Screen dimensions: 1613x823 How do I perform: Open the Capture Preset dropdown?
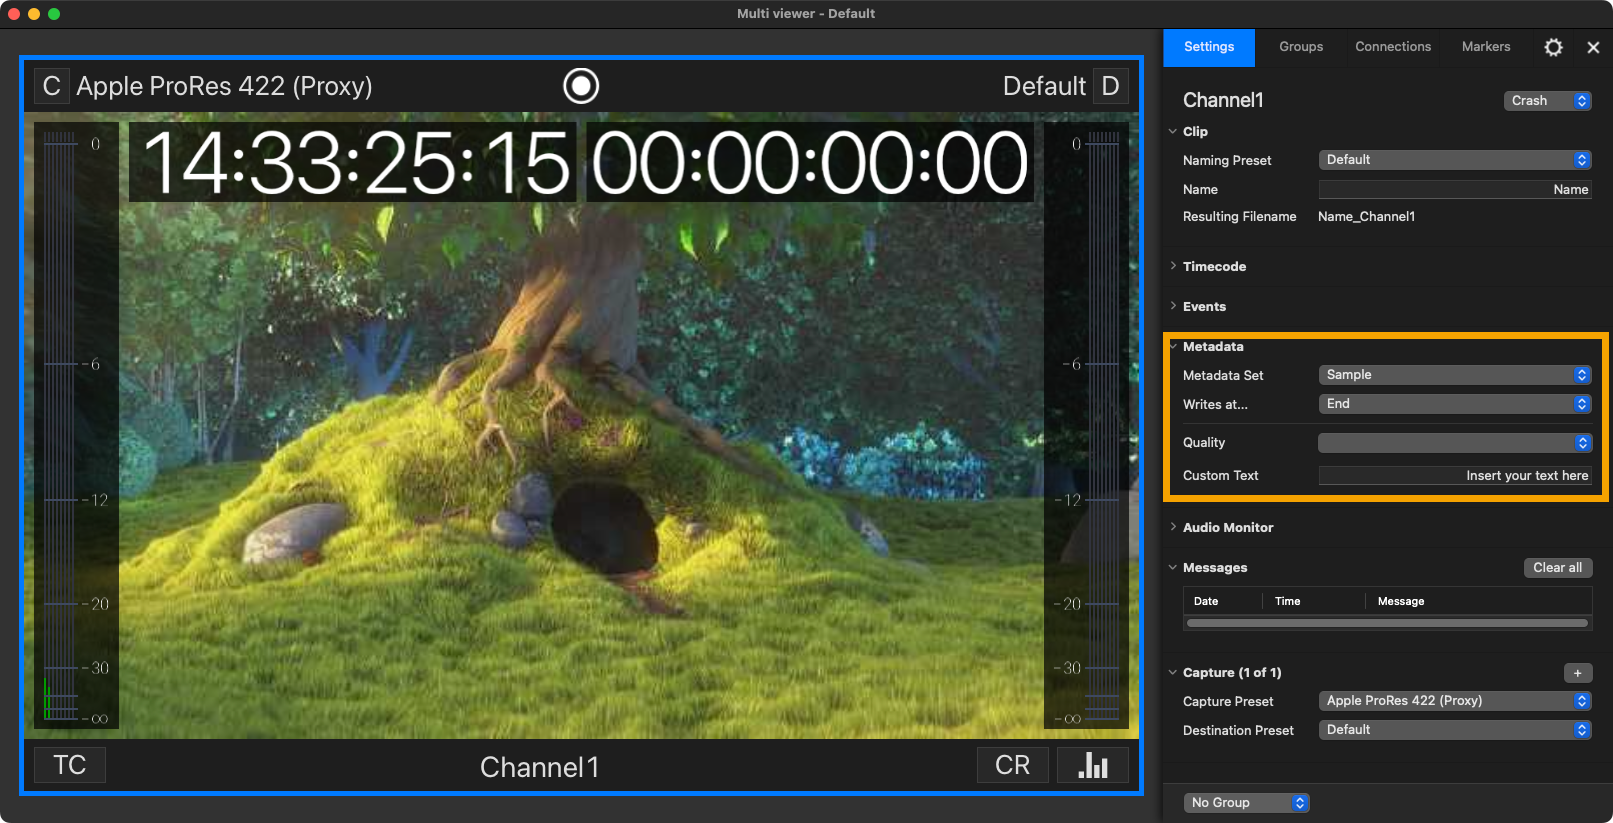1454,701
